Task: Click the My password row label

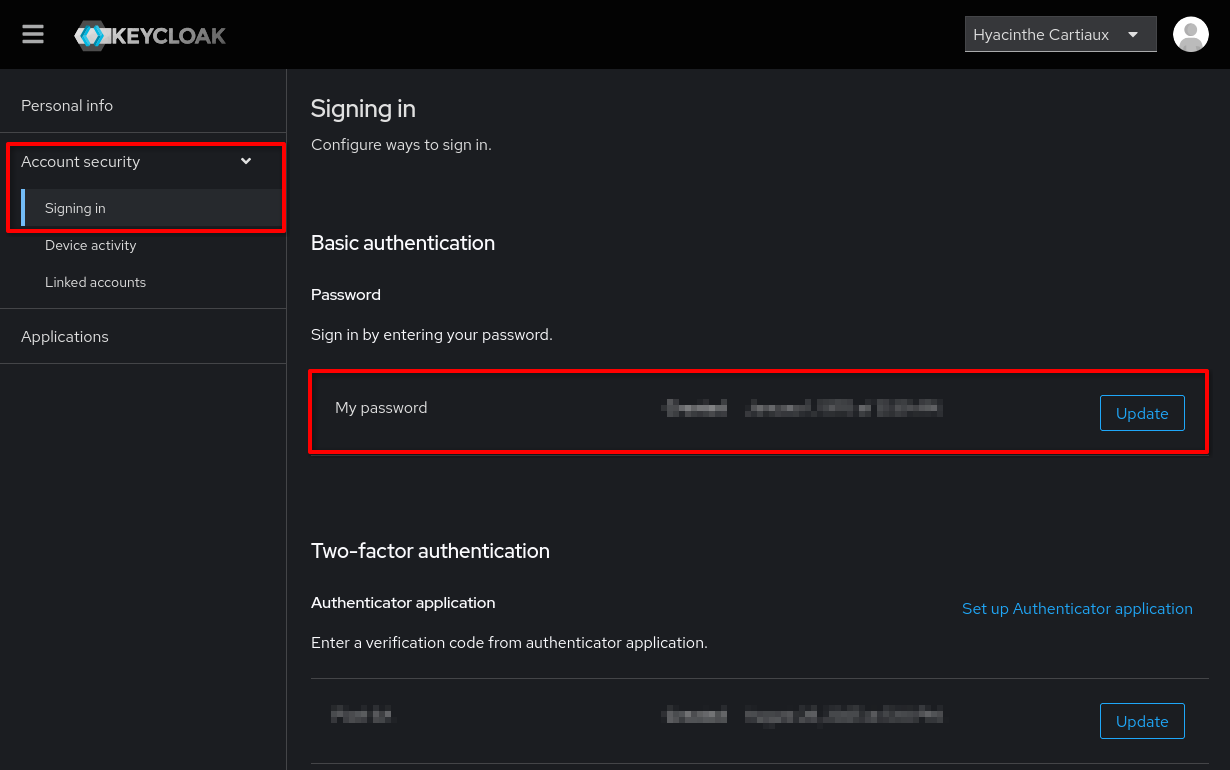Action: [x=381, y=407]
